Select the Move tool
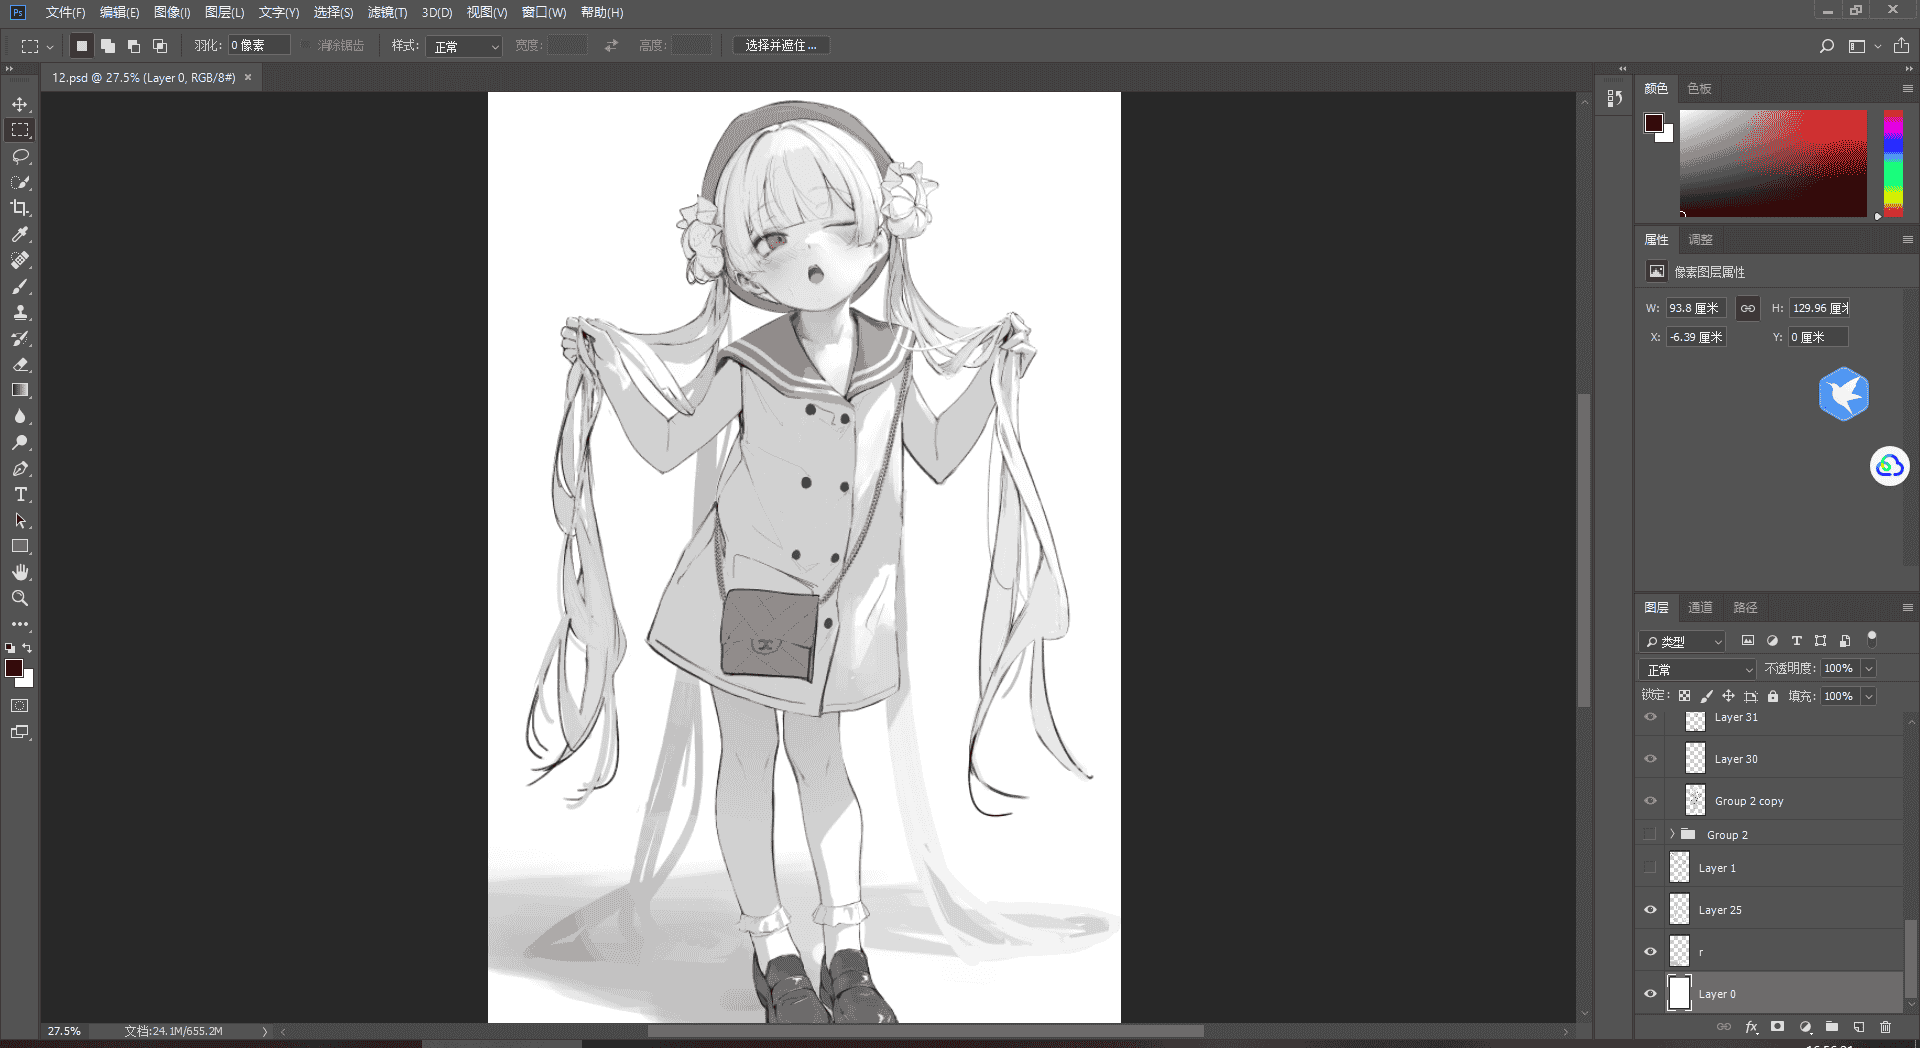Image resolution: width=1920 pixels, height=1048 pixels. 20,104
